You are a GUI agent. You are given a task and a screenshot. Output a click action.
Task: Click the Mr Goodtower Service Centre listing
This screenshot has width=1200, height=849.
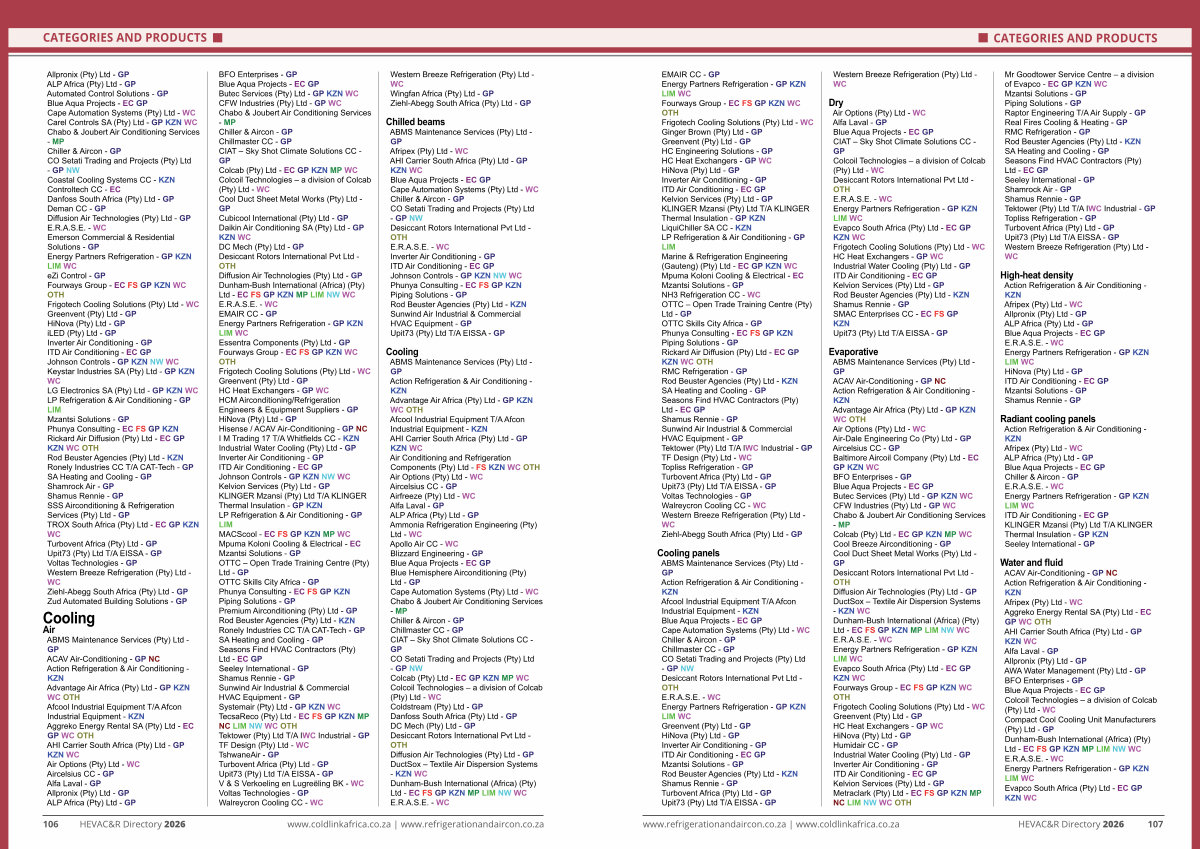tap(1078, 74)
